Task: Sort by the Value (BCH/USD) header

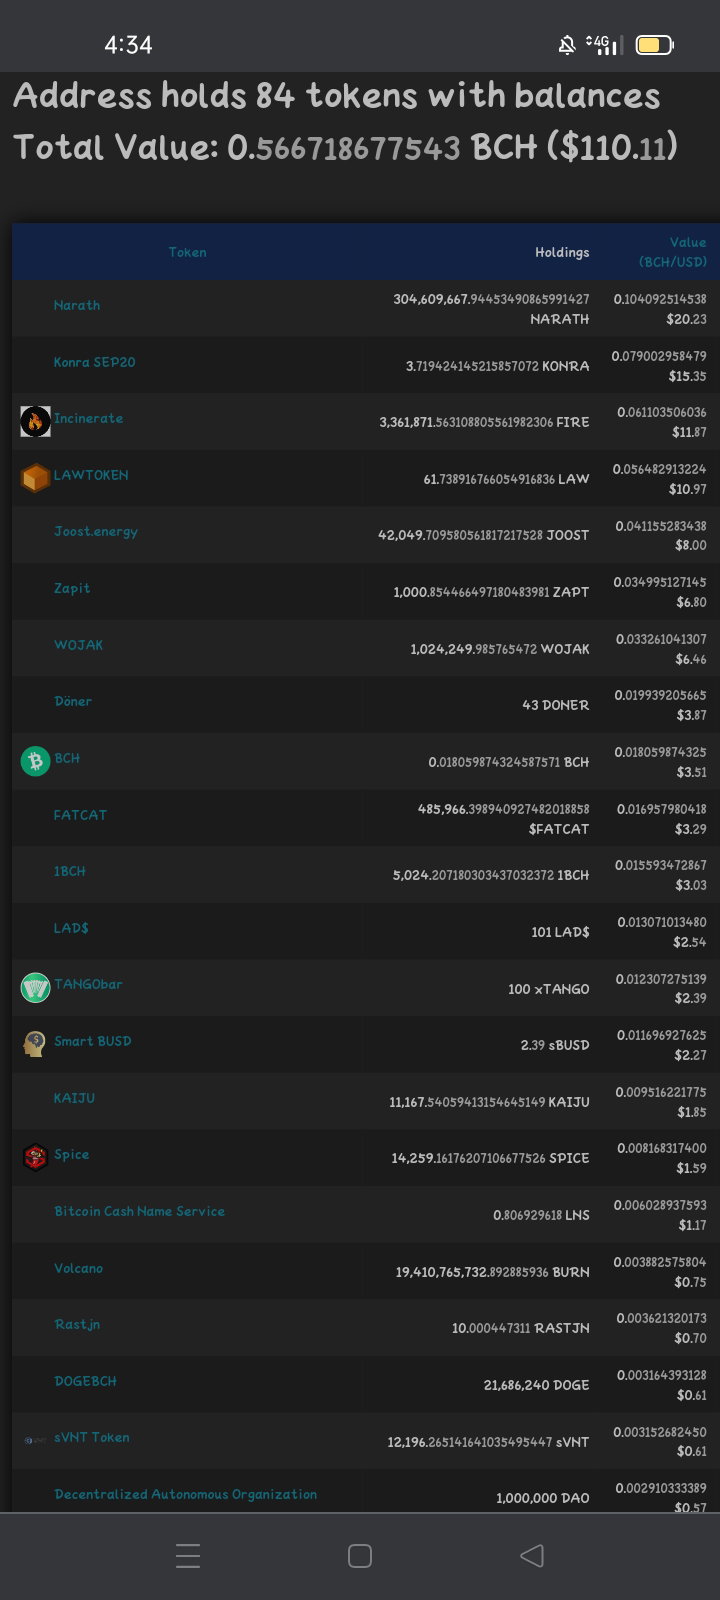Action: [673, 252]
